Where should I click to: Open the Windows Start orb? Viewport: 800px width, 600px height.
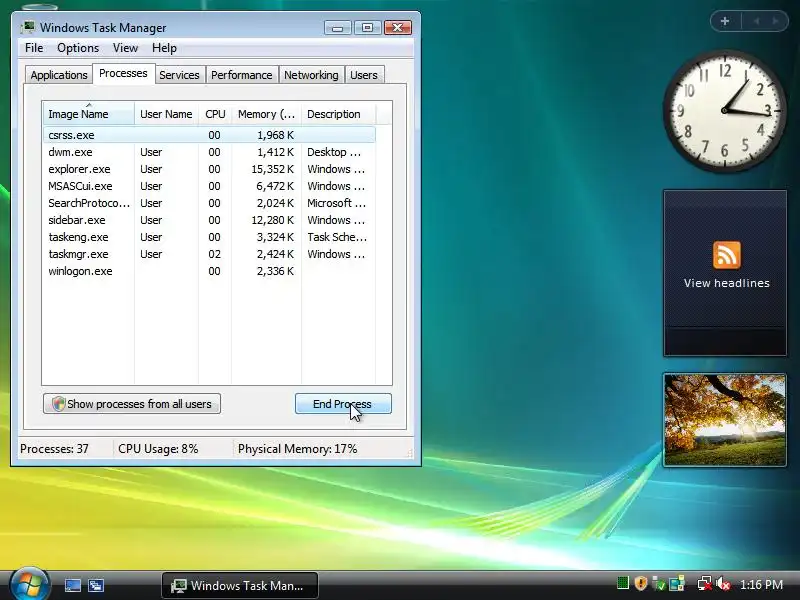[x=29, y=584]
